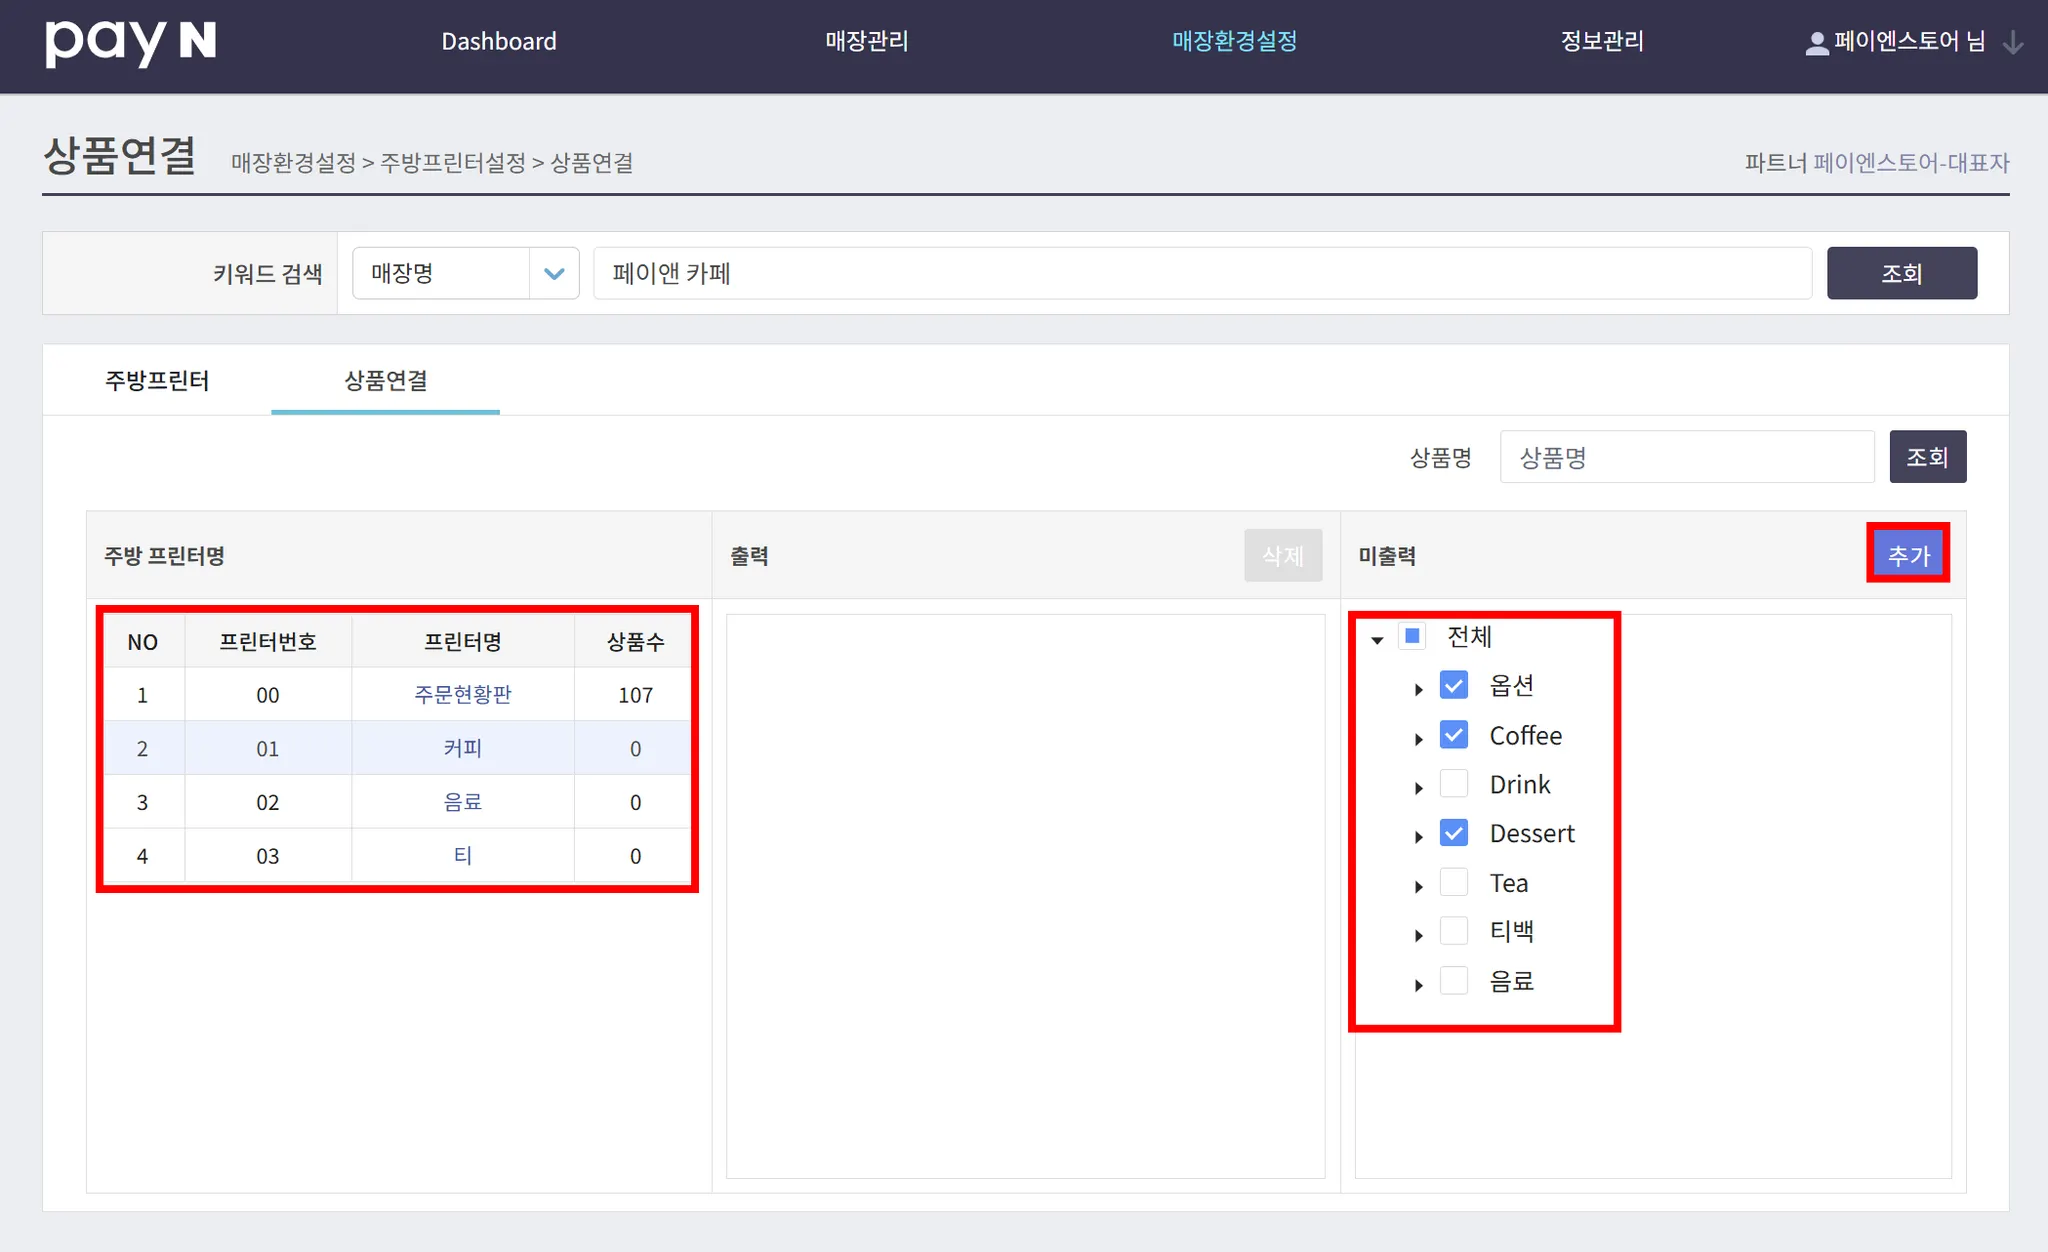This screenshot has height=1252, width=2048.
Task: Enable the Tea checkbox
Action: [1454, 882]
